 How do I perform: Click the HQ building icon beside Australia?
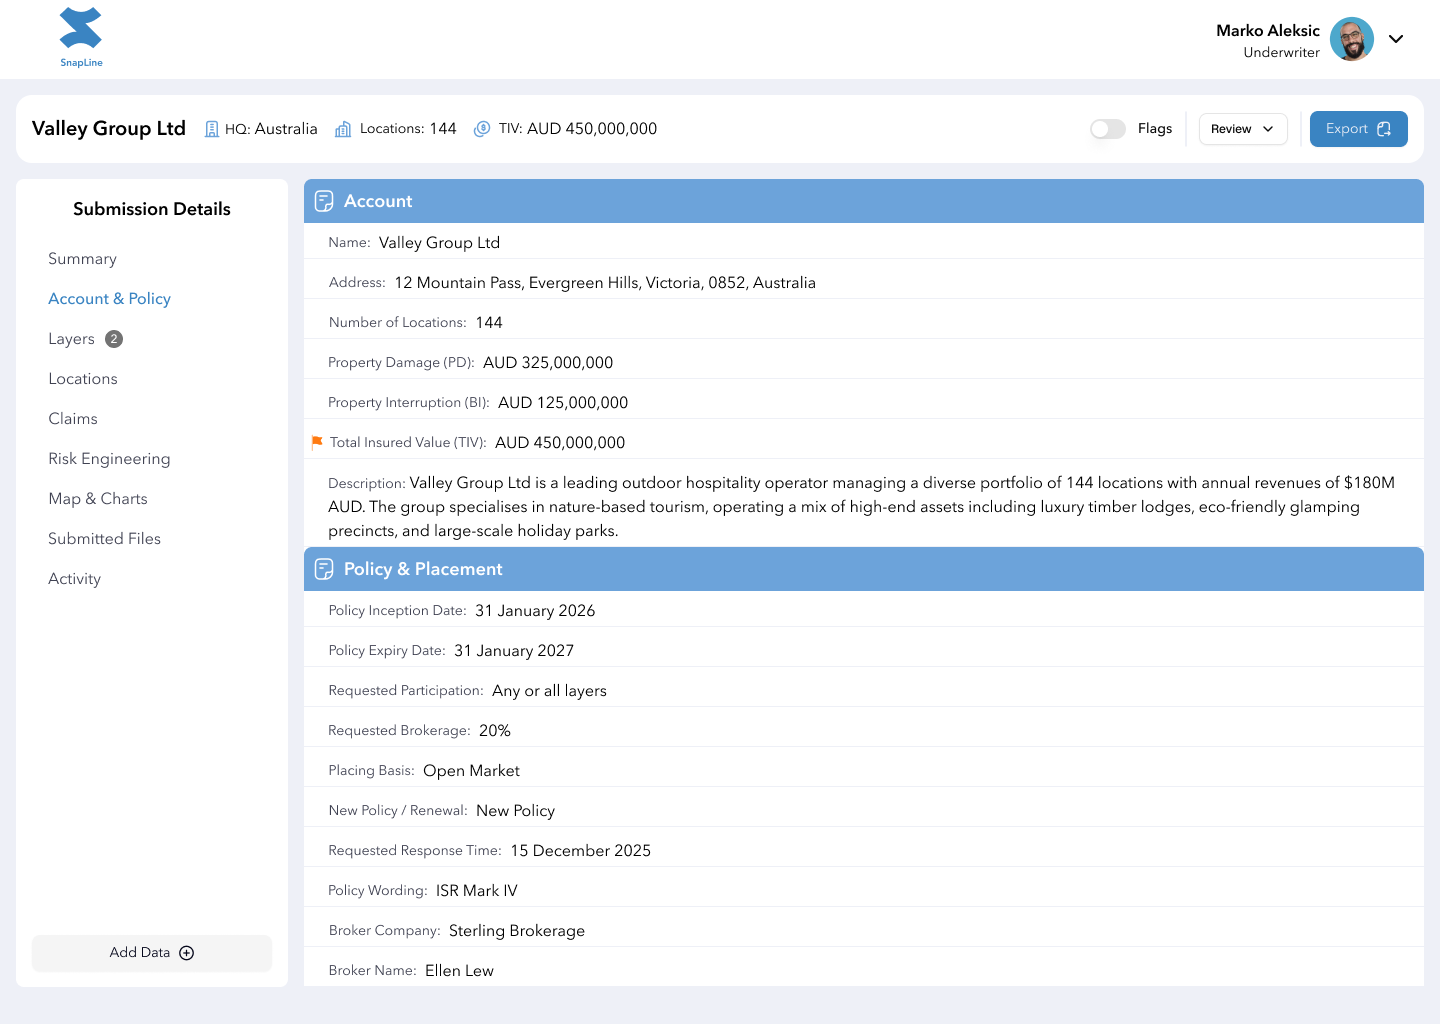210,128
